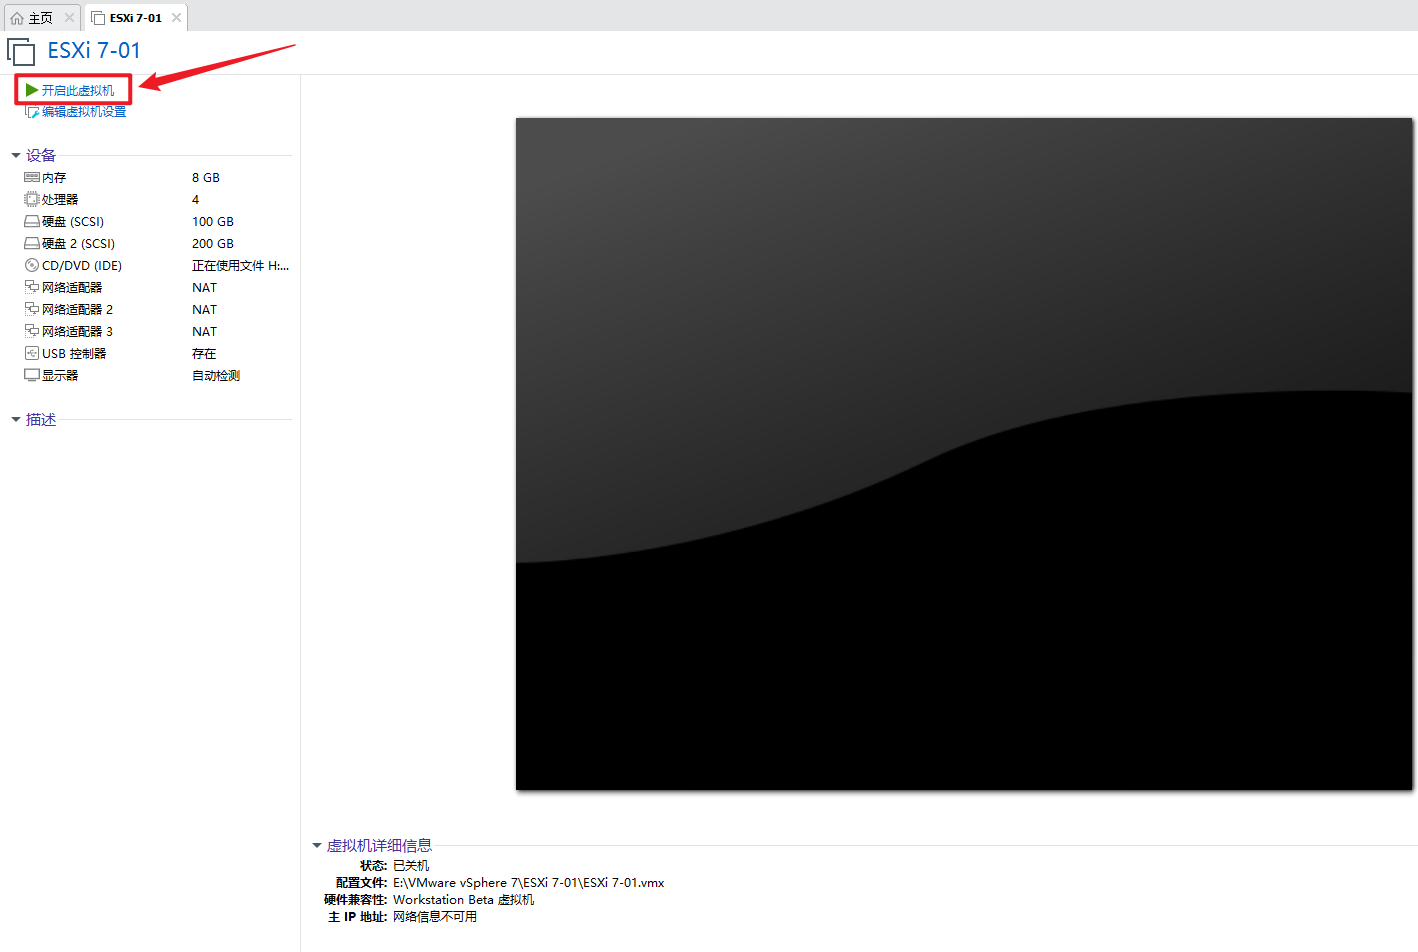Screen dimensions: 1418x952
Task: Collapse the 虚拟机详细信息 section
Action: (317, 846)
